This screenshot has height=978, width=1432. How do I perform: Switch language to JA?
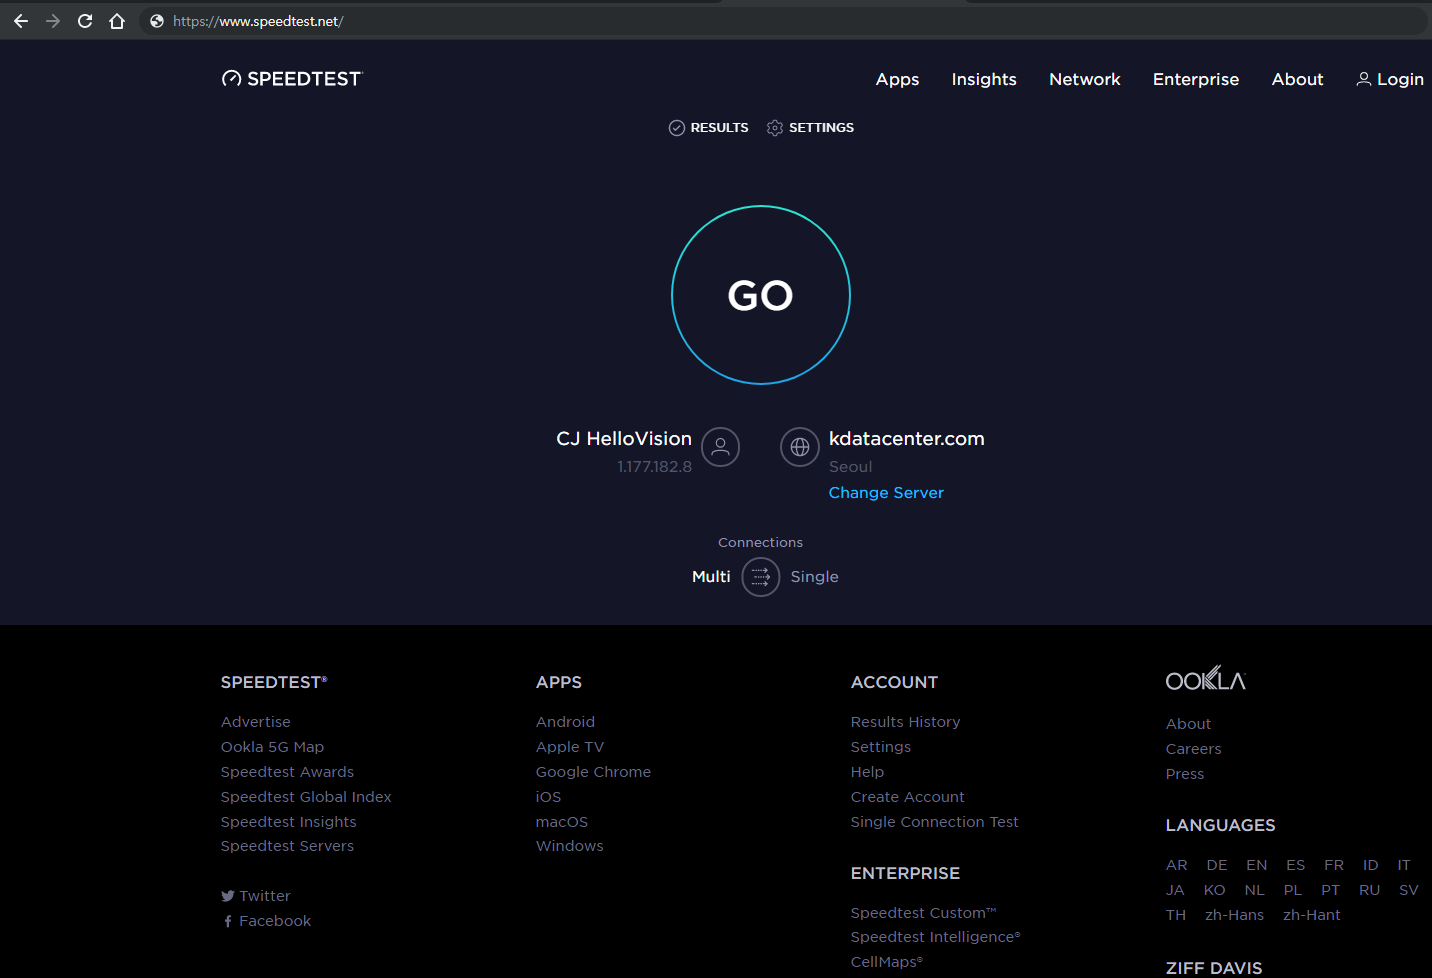(1175, 890)
